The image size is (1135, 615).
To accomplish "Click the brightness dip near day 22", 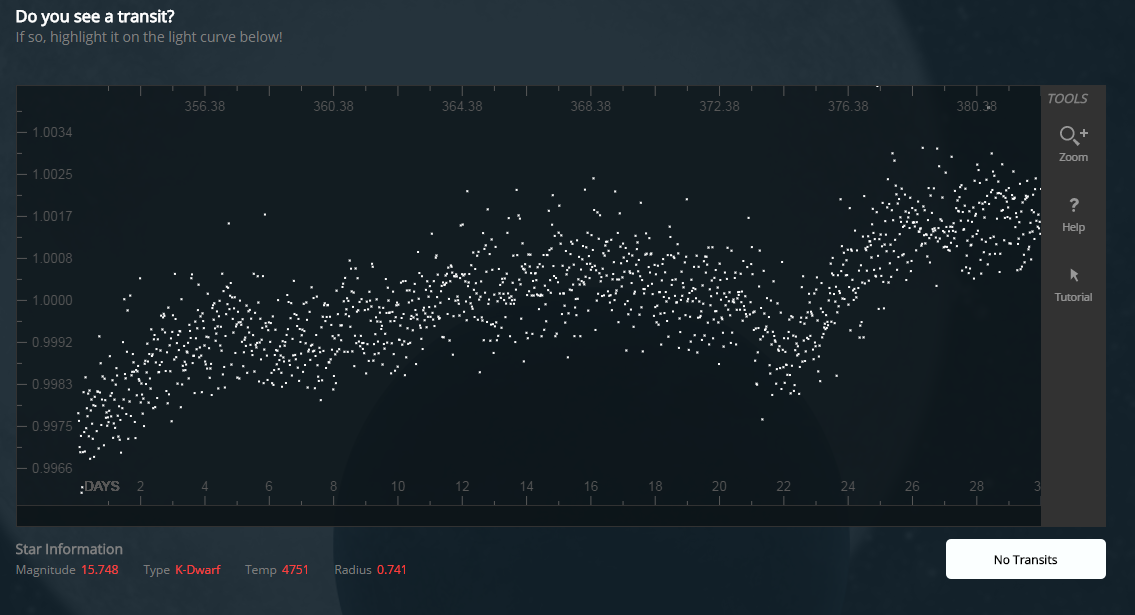I will pos(786,360).
